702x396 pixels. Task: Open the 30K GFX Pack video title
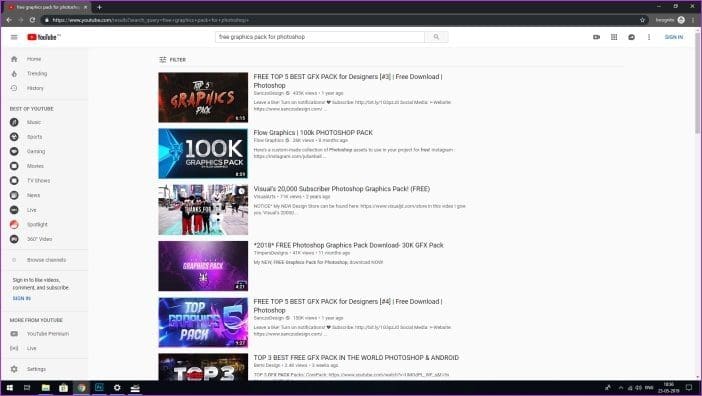348,245
